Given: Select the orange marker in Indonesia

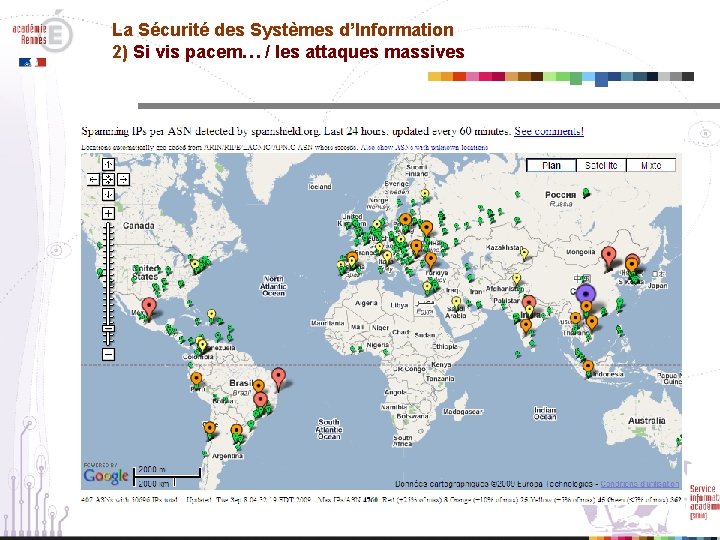Looking at the screenshot, I should coord(588,367).
